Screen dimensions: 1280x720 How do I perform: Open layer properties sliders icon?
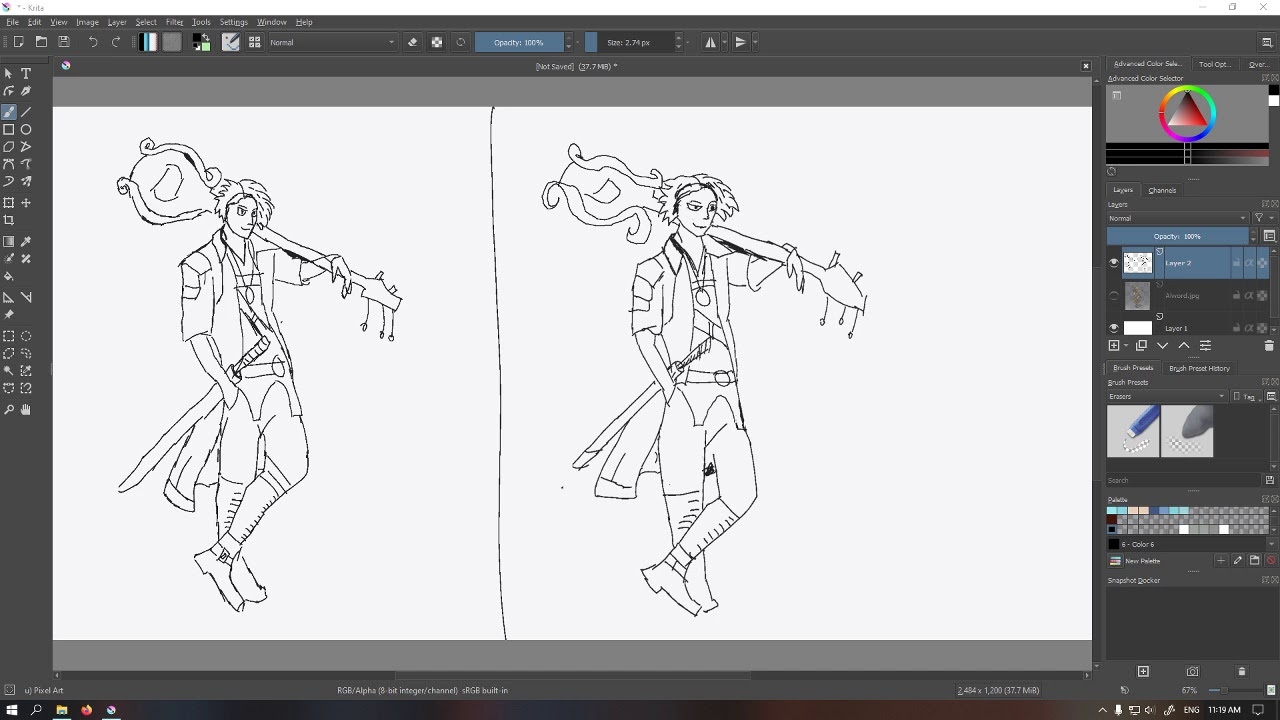coord(1205,345)
